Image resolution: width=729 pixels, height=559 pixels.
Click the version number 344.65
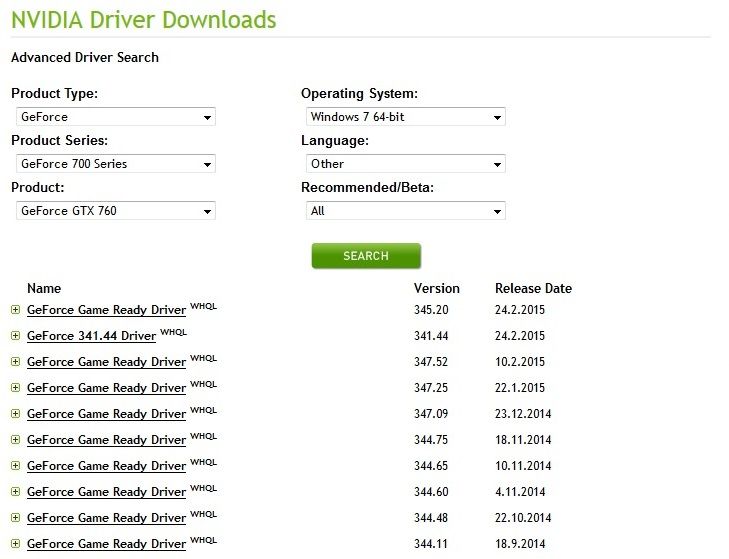tap(431, 466)
